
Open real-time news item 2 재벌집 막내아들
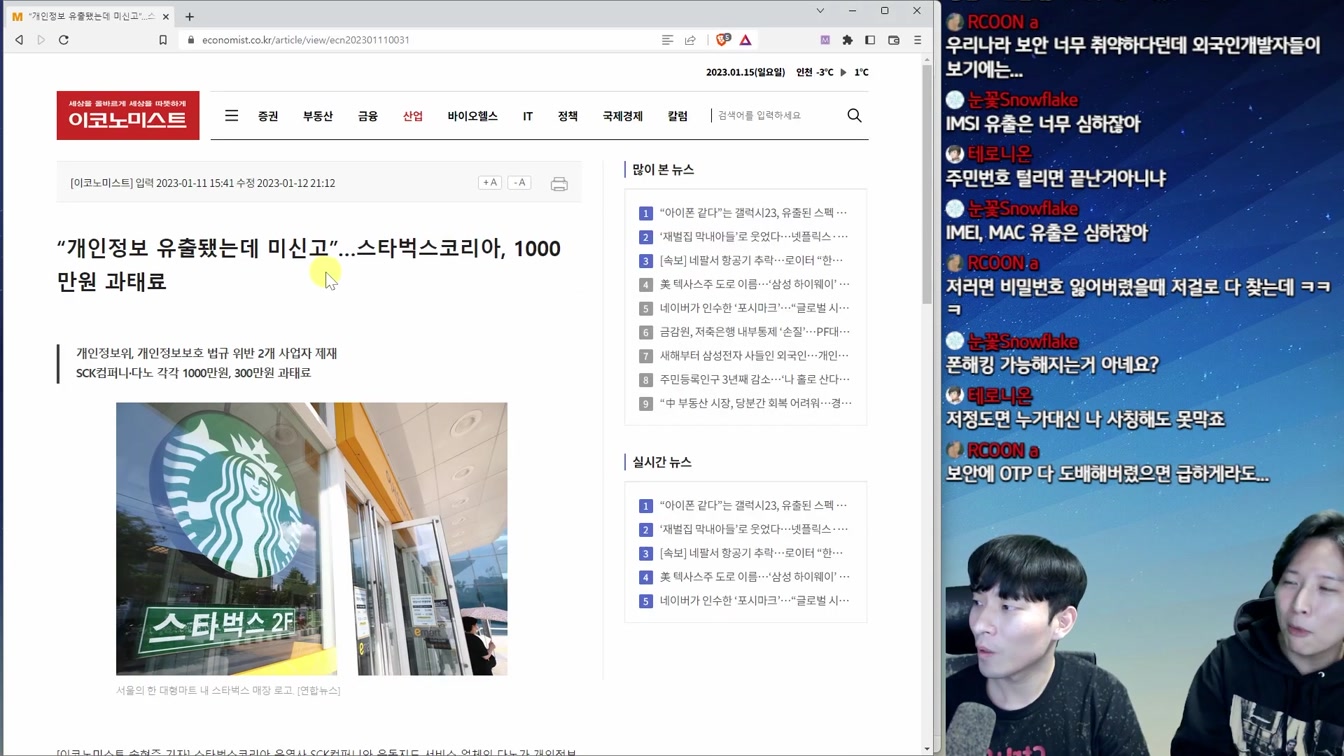pyautogui.click(x=753, y=529)
